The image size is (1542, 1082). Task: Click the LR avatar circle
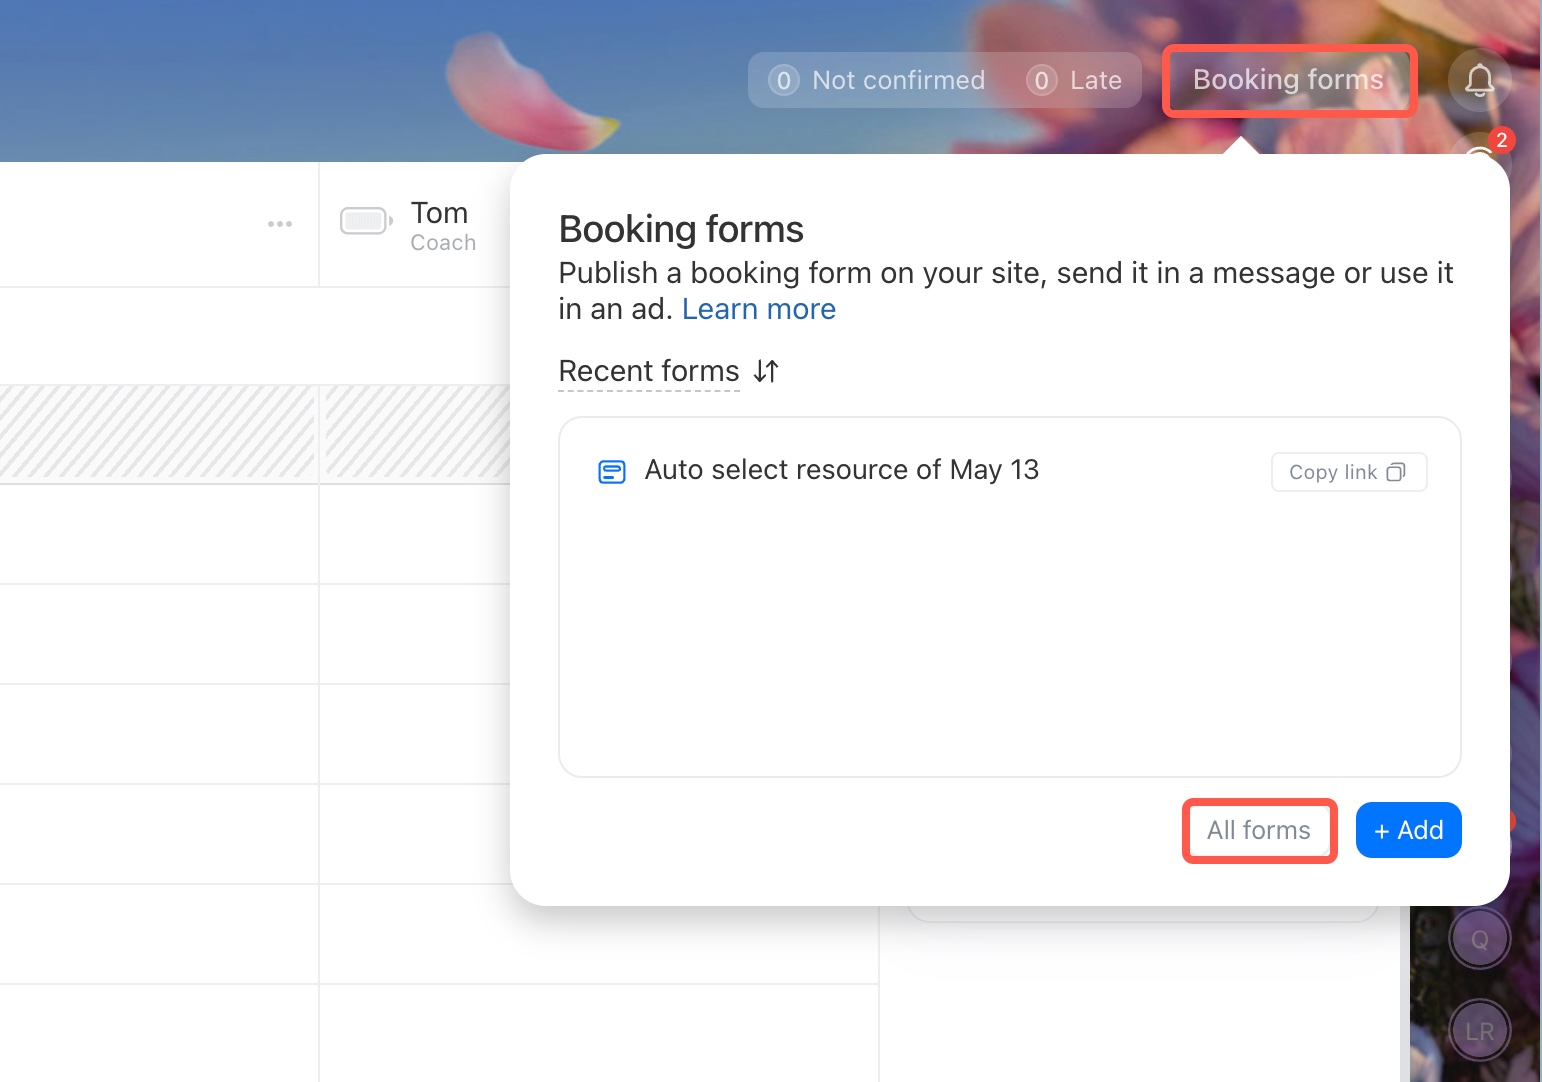[1479, 1031]
